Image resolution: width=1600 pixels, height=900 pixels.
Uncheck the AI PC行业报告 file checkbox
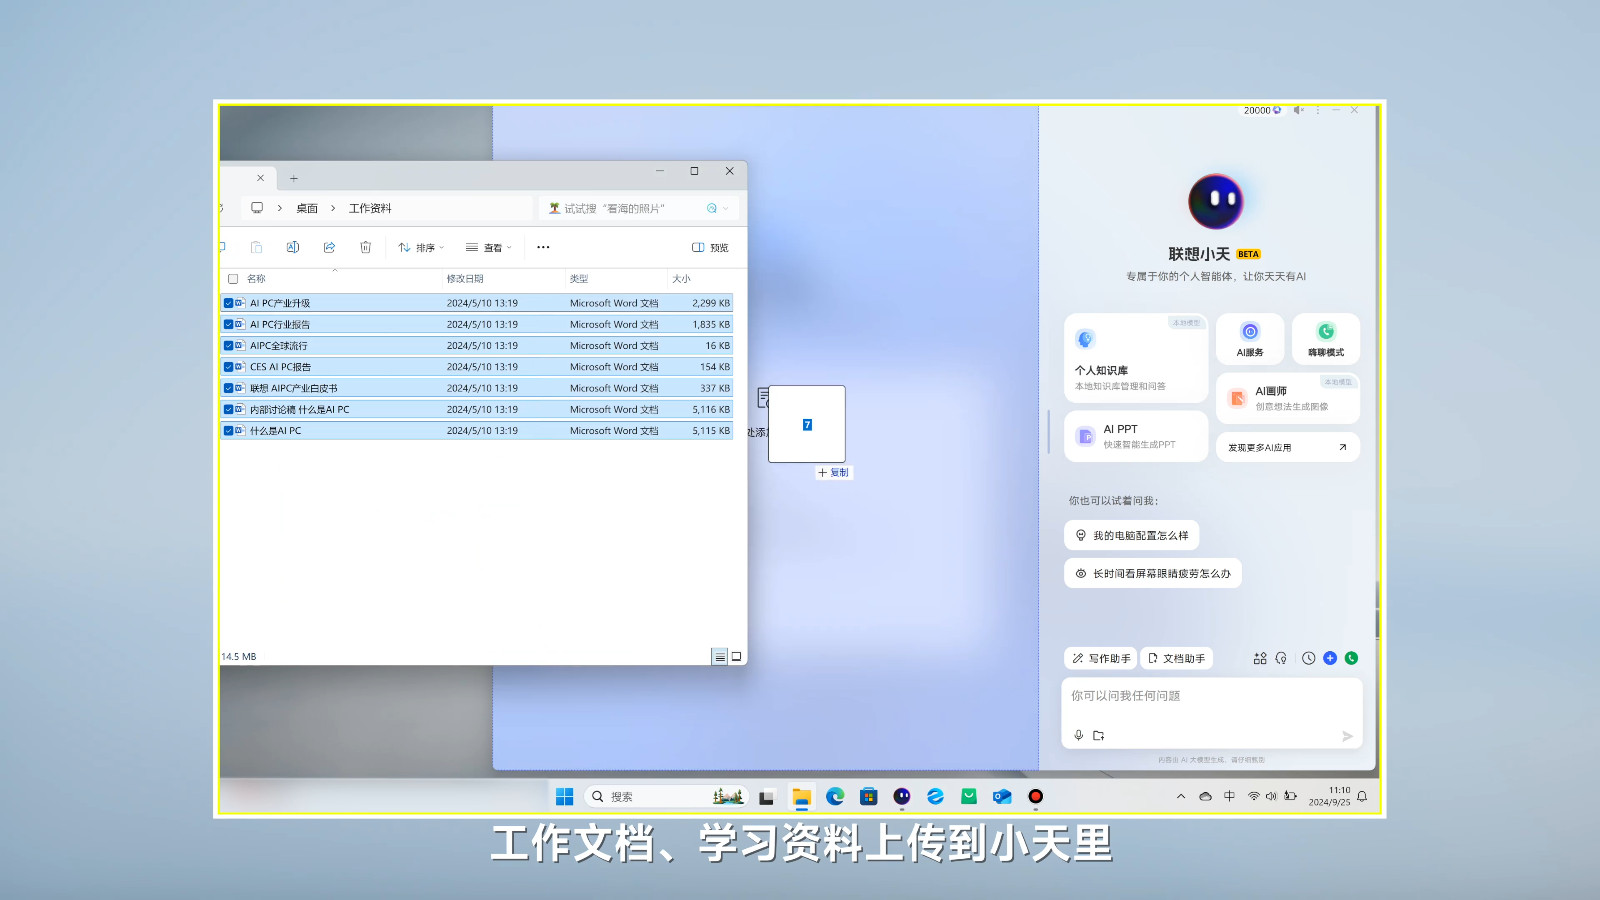tap(228, 324)
